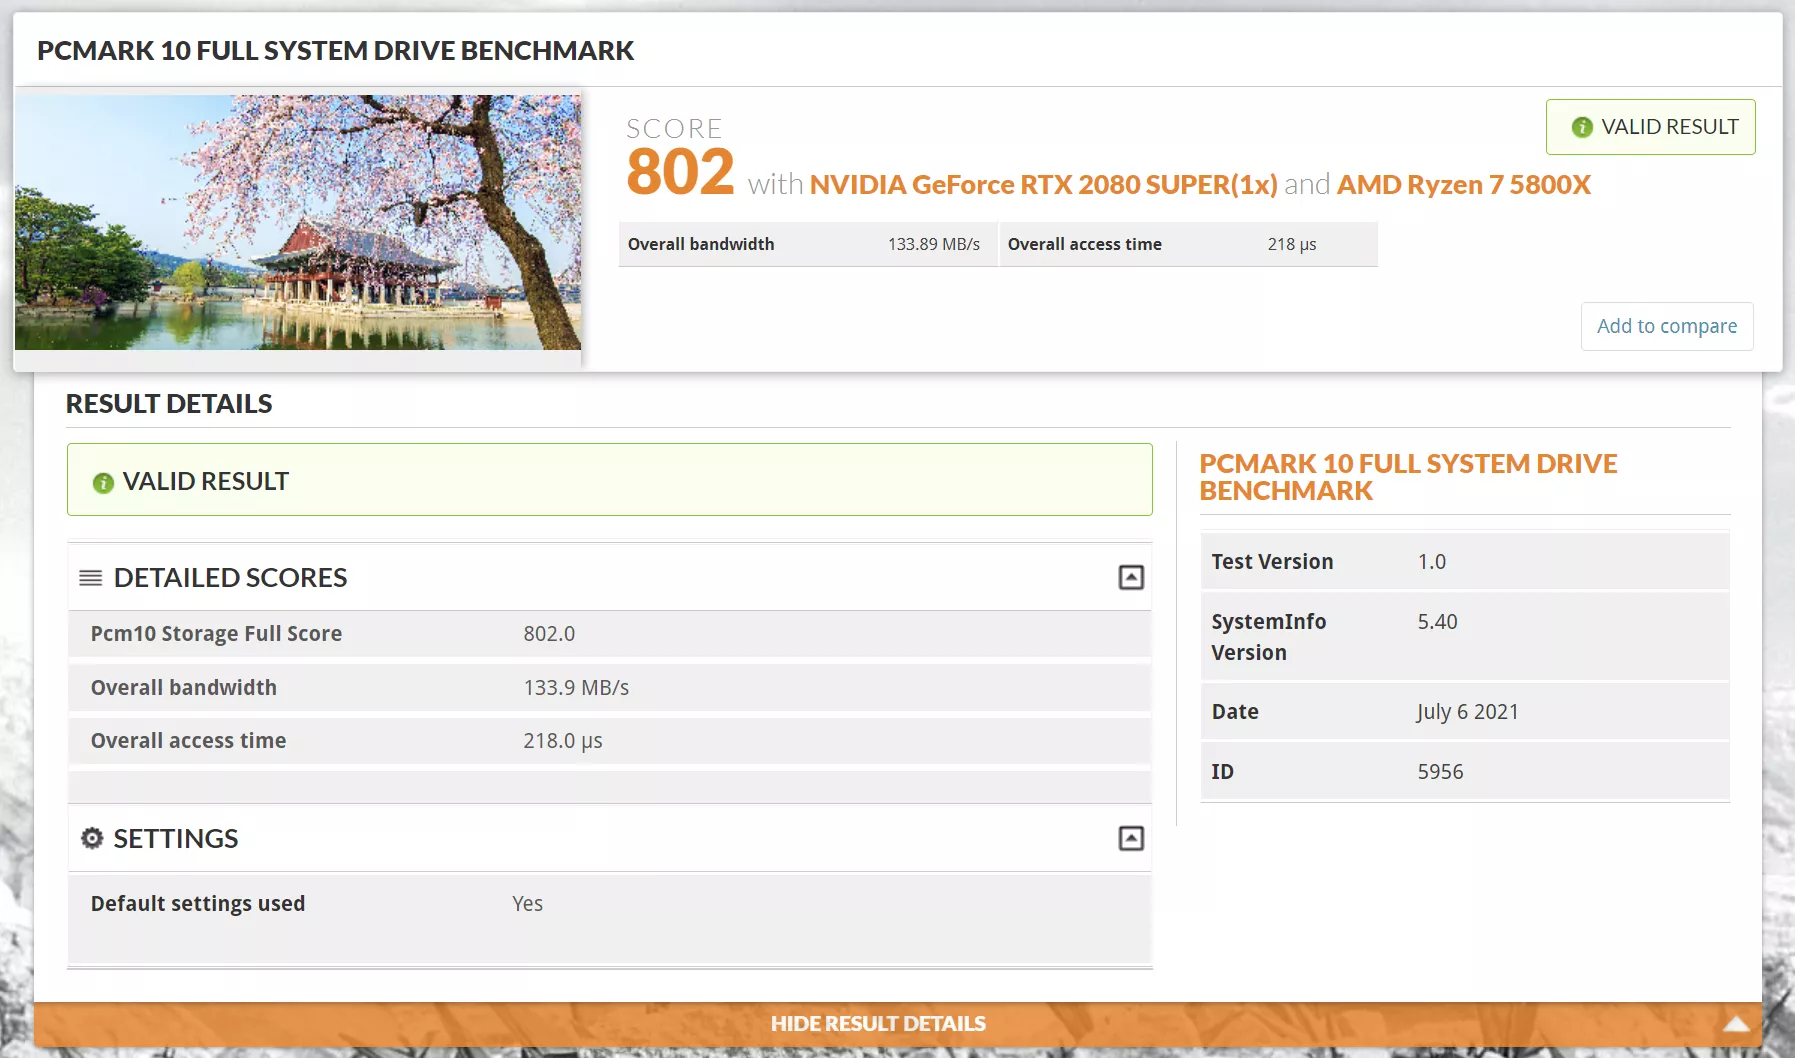
Task: Click the gear icon beside SETTINGS
Action: coord(92,838)
